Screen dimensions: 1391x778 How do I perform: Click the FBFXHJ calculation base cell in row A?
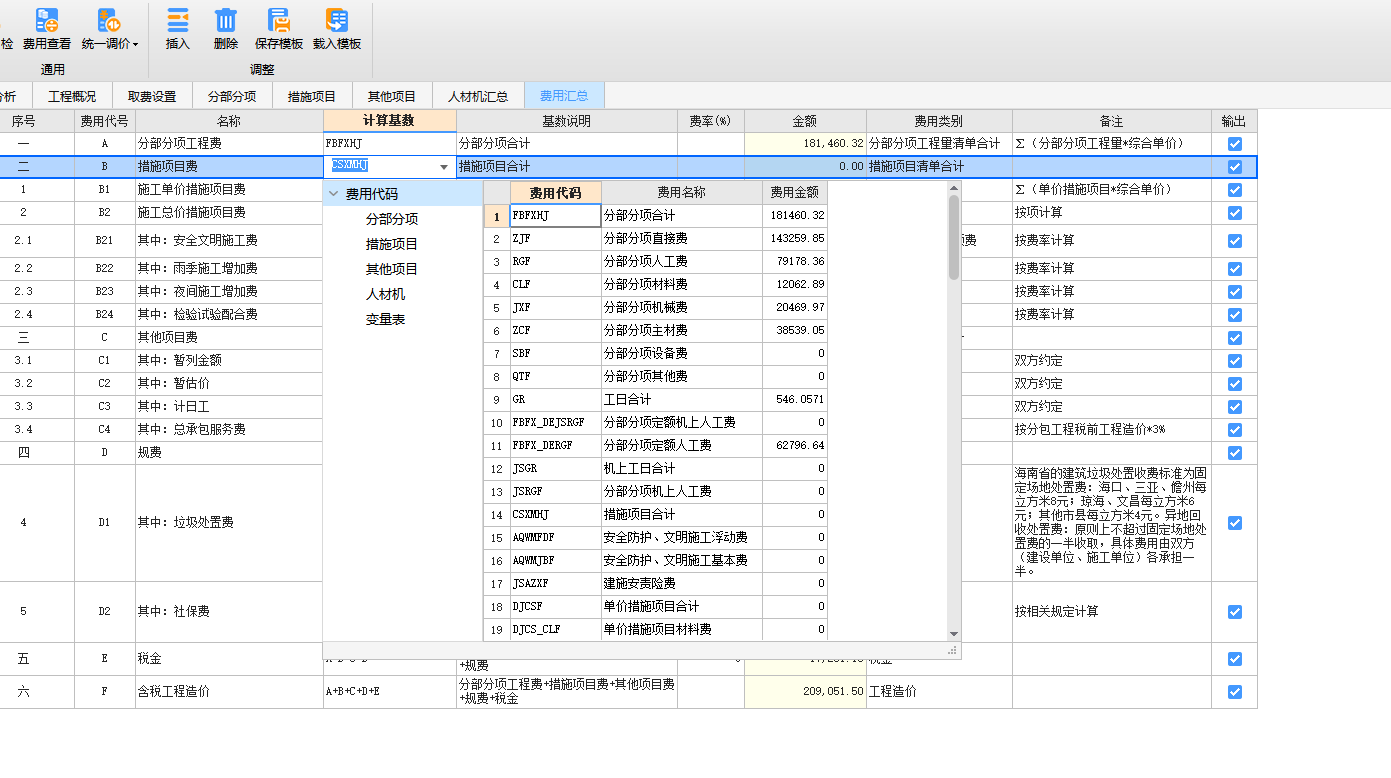coord(389,144)
